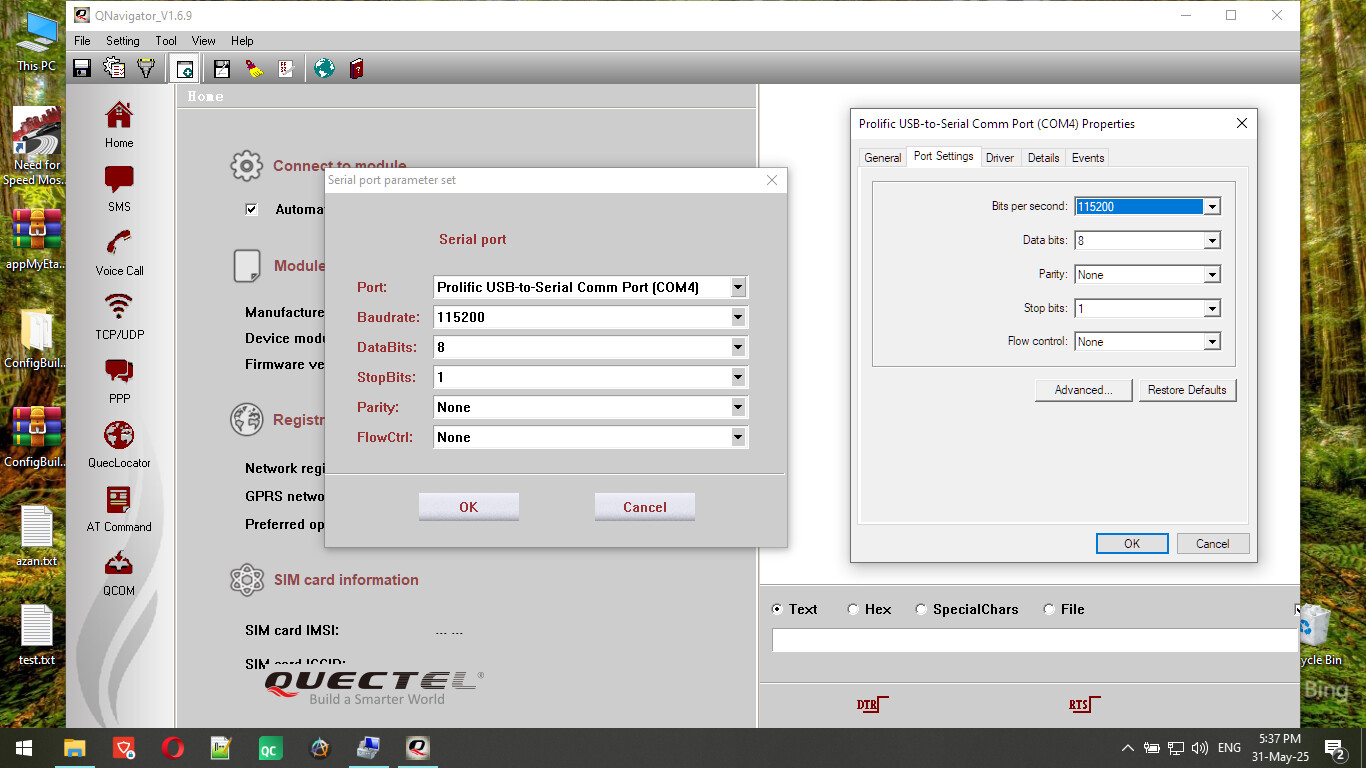
Task: Switch to the Driver tab
Action: (x=1000, y=158)
